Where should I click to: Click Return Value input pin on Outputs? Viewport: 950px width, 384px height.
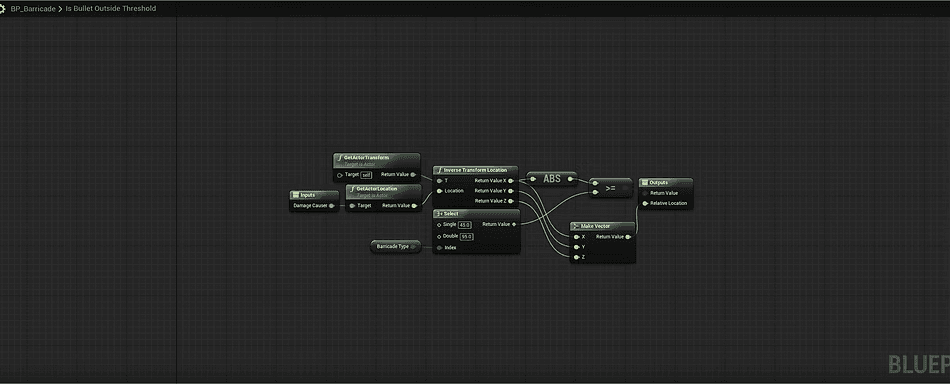click(645, 193)
